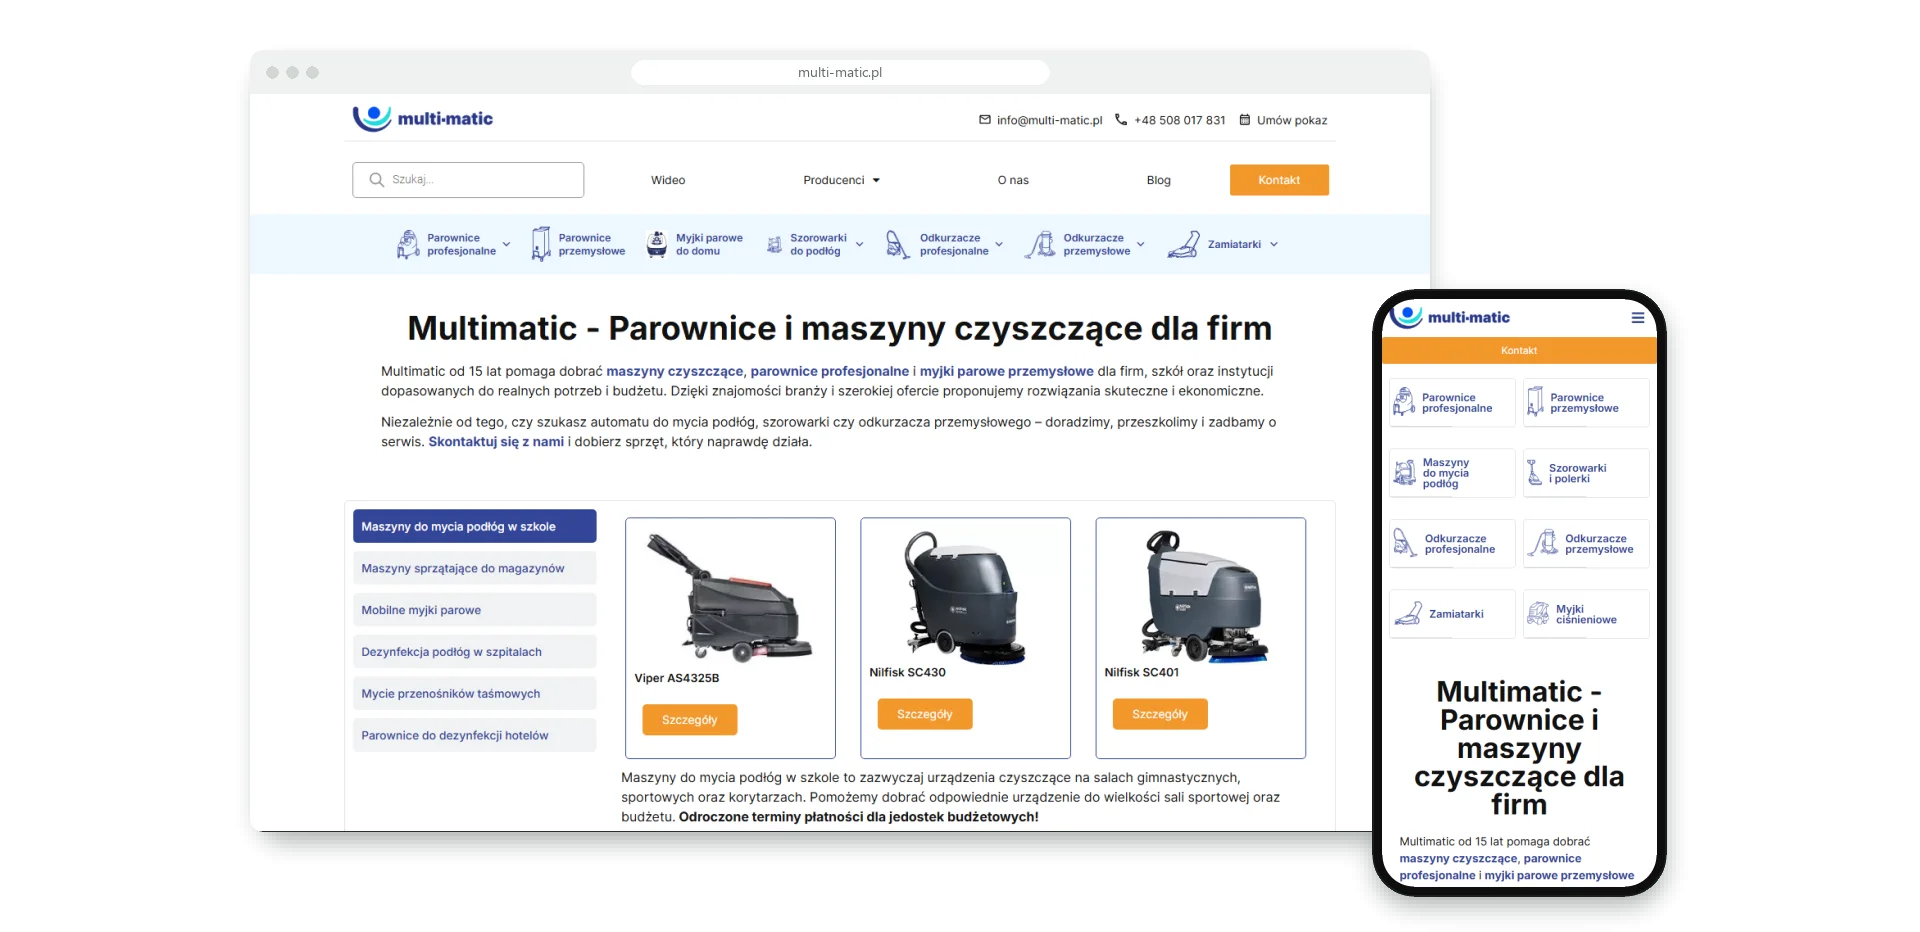Select tab Dezynfekcja podłóg w szpitalach

point(475,652)
